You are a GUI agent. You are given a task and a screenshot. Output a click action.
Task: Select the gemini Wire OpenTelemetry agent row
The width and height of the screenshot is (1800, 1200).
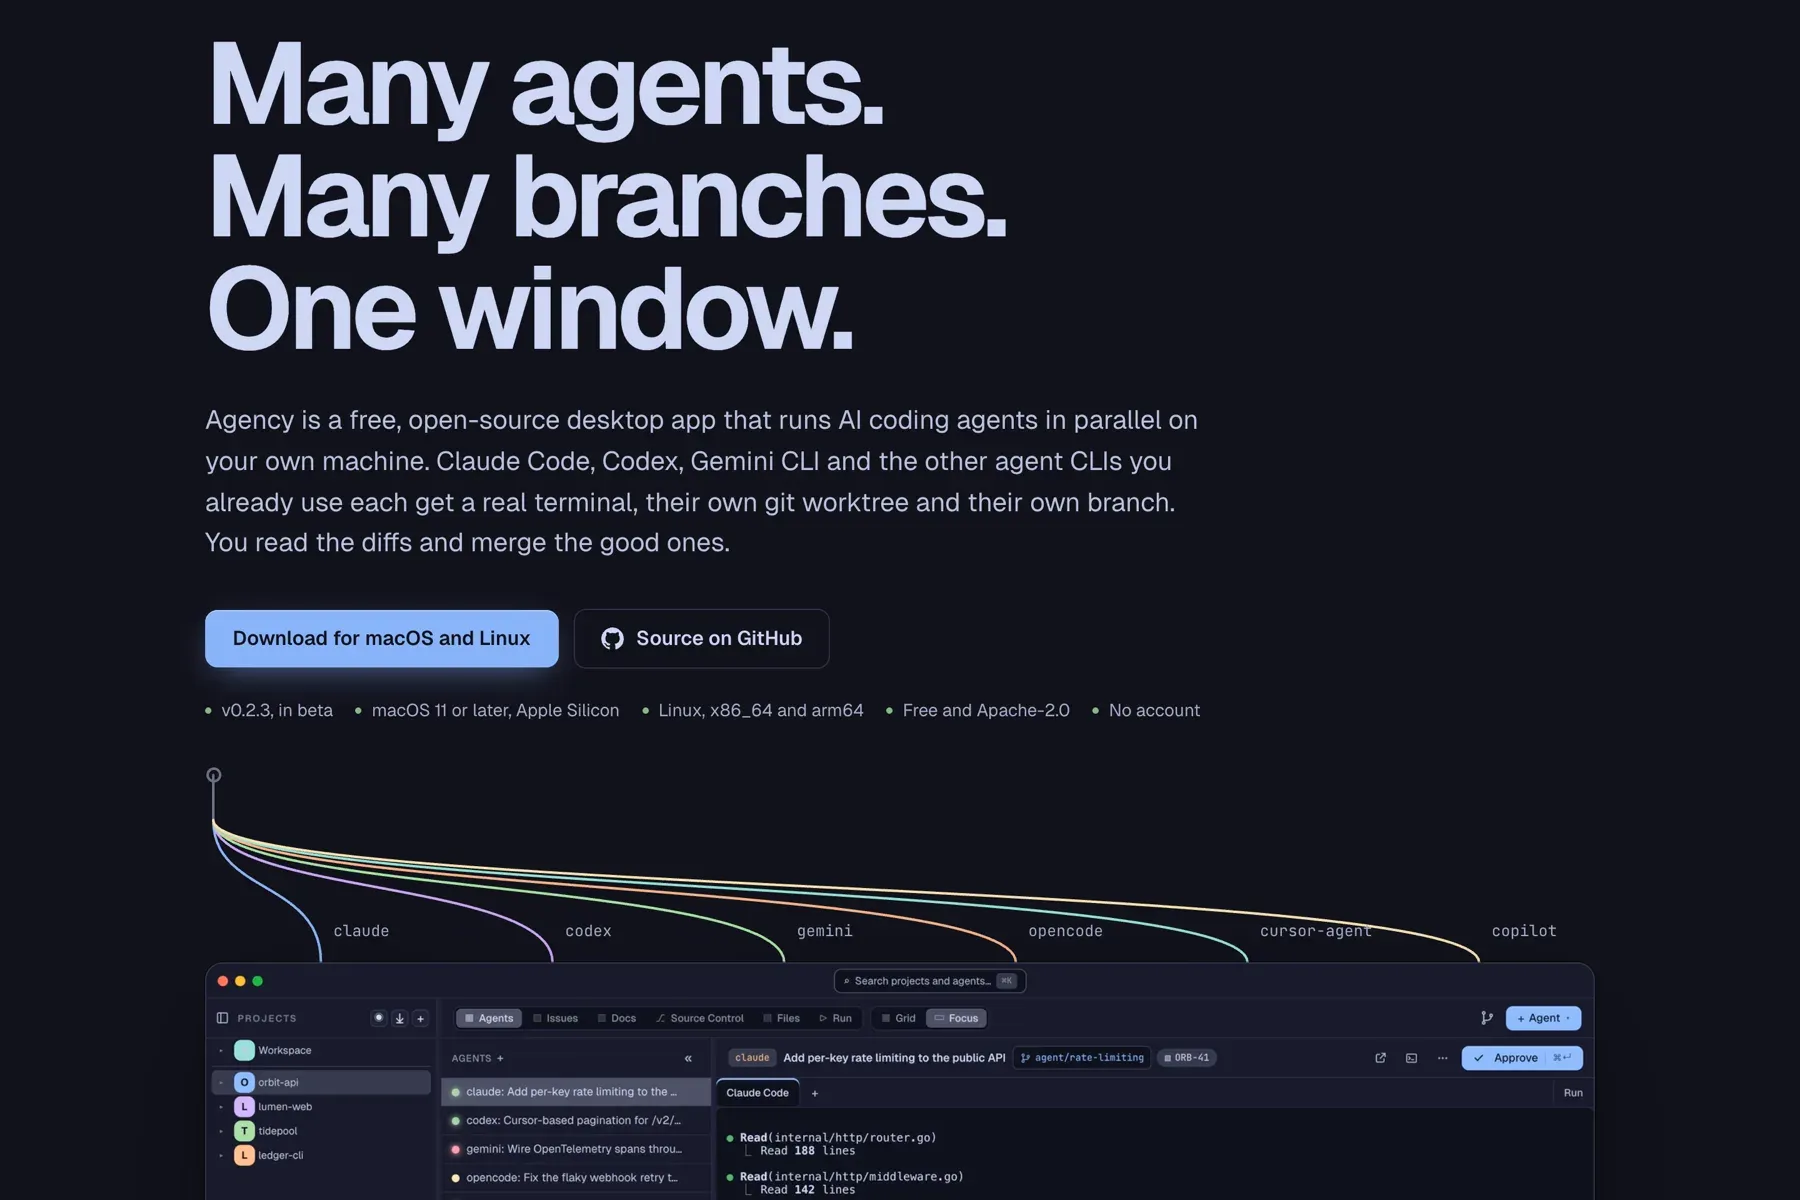[576, 1149]
